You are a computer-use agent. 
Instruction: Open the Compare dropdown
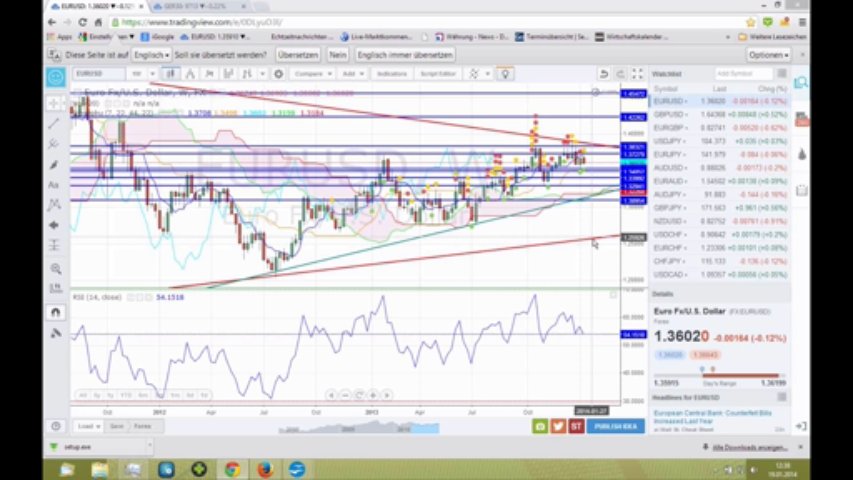tap(312, 73)
